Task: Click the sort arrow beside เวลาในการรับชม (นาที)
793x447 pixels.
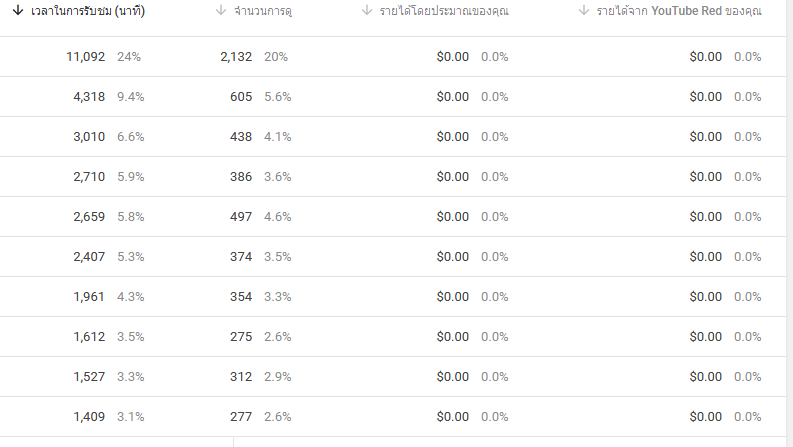Action: tap(18, 12)
